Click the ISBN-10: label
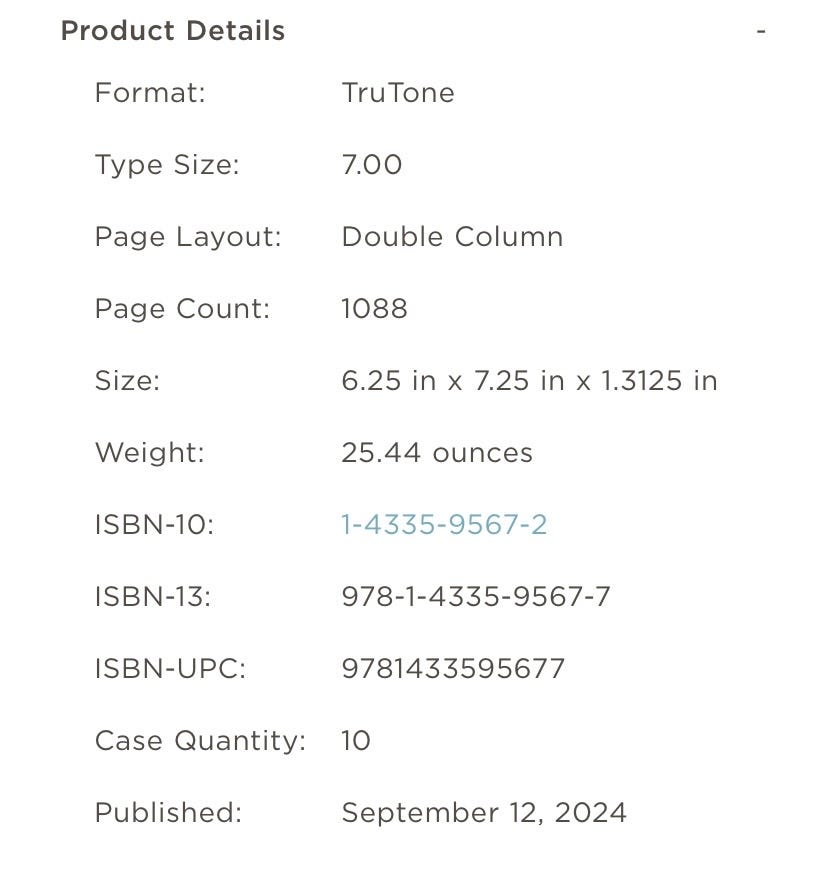The image size is (828, 870). (x=154, y=525)
